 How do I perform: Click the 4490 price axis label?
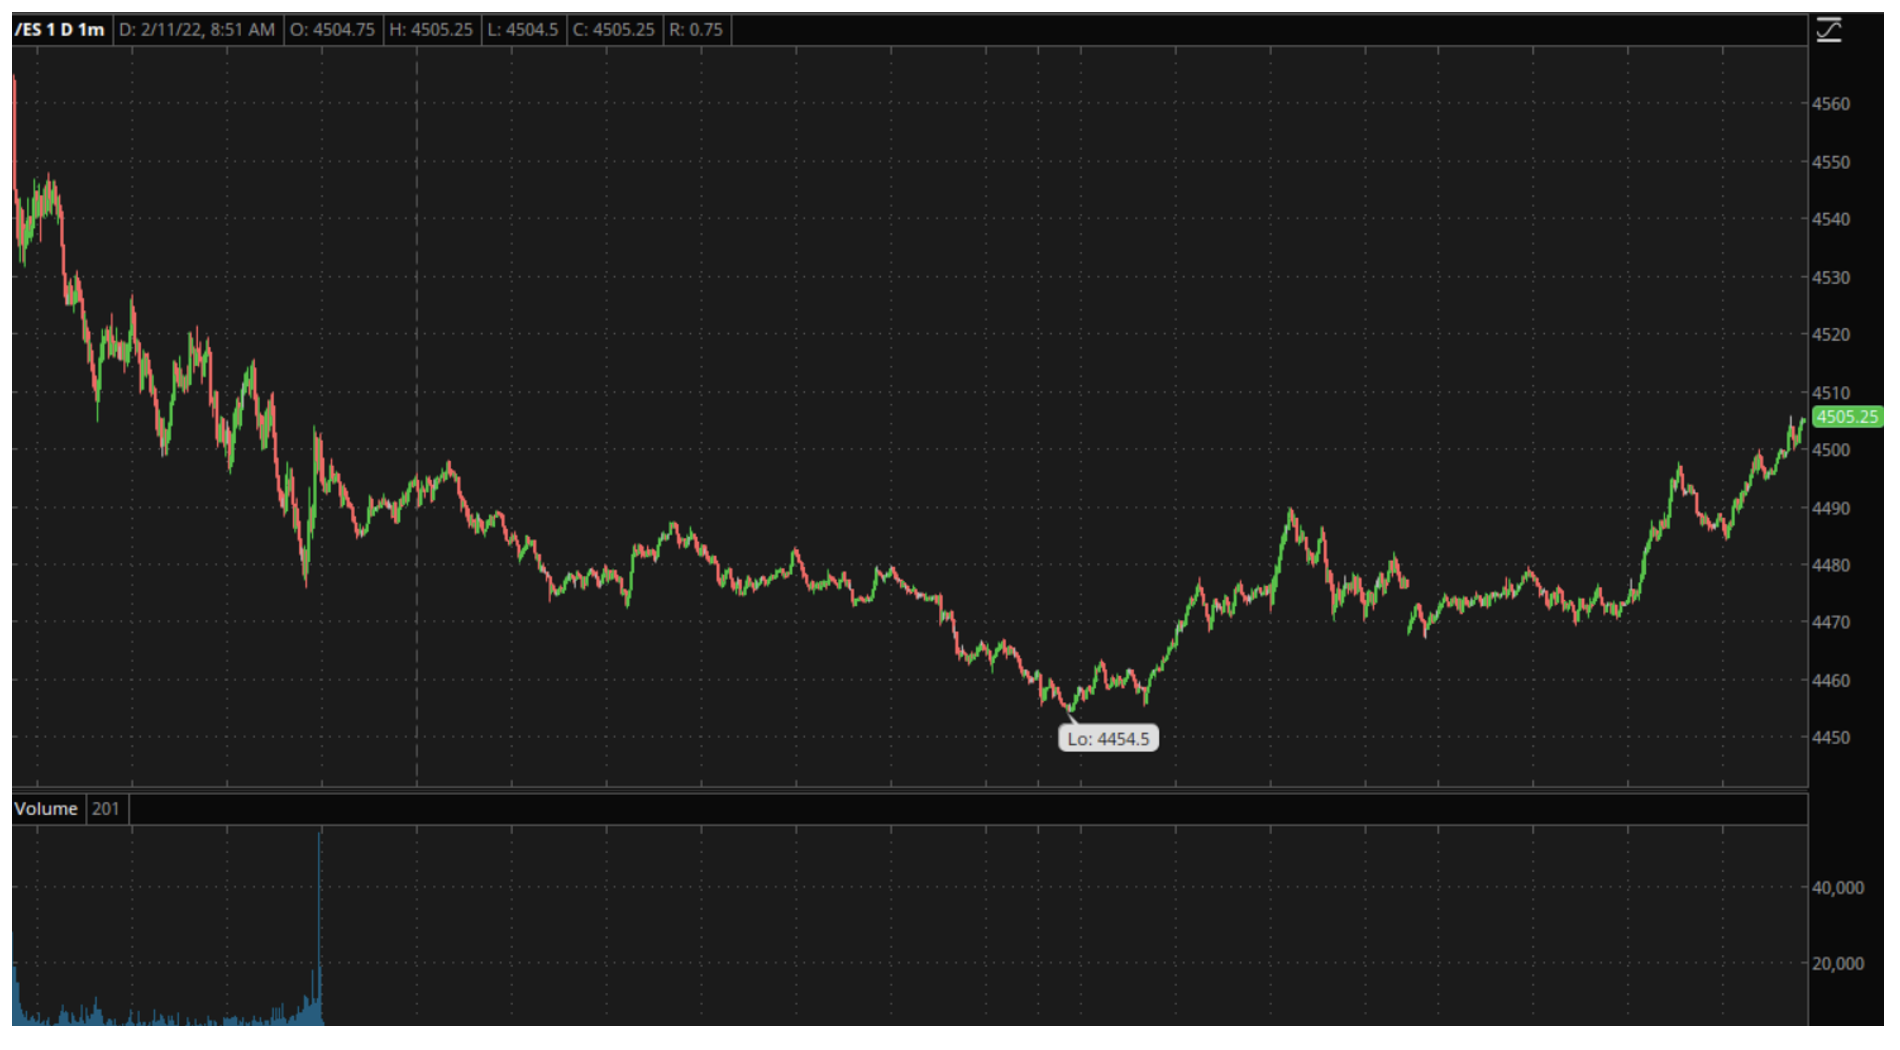point(1831,508)
